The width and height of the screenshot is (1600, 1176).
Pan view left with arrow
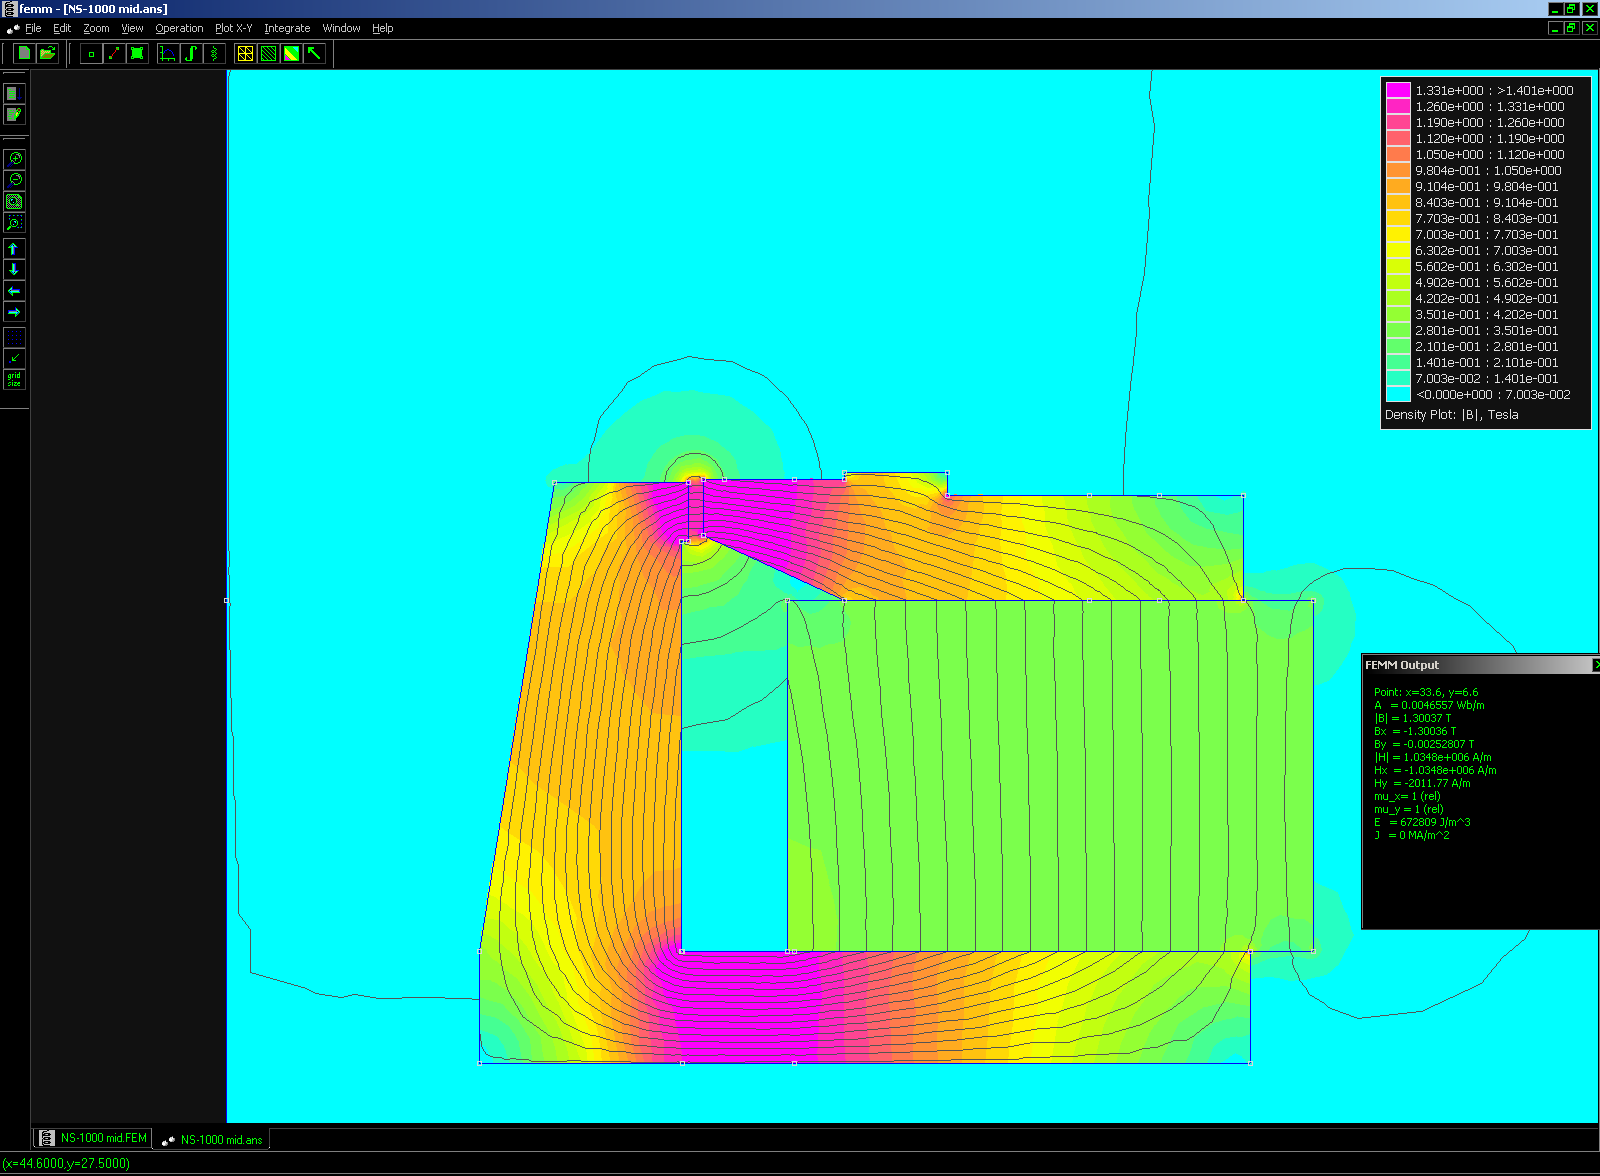point(14,291)
